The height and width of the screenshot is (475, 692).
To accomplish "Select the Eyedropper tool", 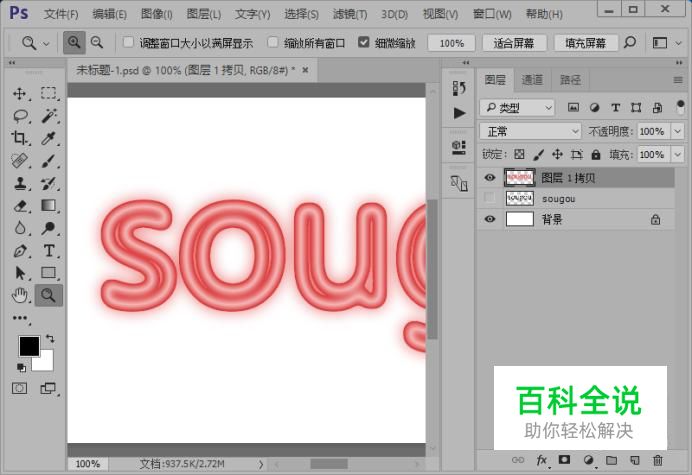I will click(x=49, y=139).
